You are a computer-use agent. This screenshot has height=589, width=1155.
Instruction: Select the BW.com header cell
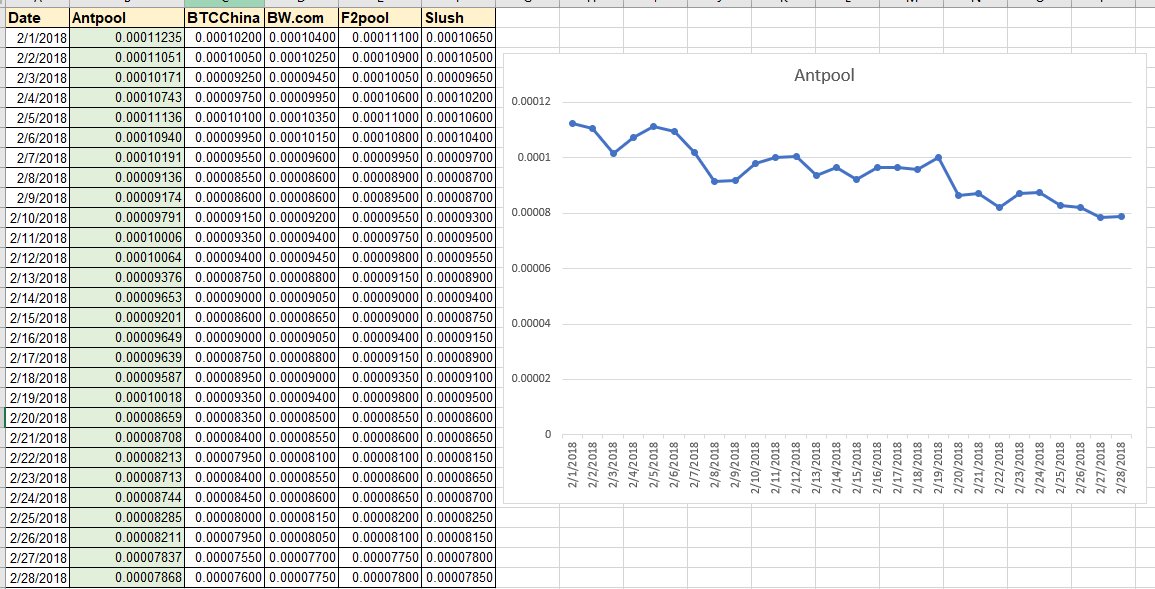[x=301, y=18]
